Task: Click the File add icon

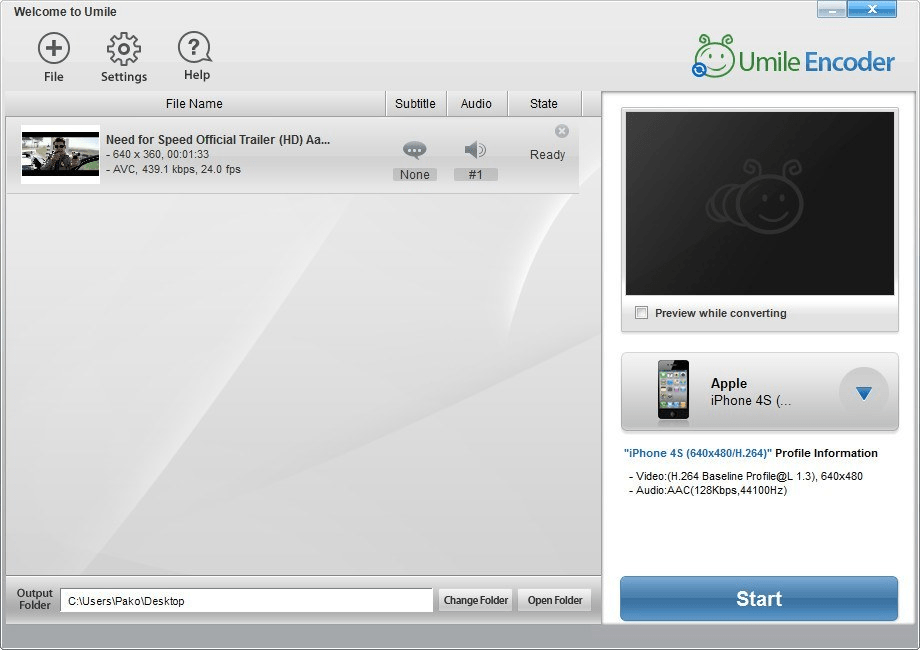Action: 53,49
